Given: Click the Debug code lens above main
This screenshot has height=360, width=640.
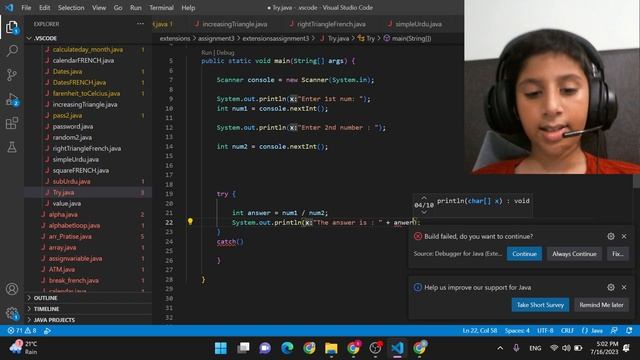Looking at the screenshot, I should pos(225,53).
